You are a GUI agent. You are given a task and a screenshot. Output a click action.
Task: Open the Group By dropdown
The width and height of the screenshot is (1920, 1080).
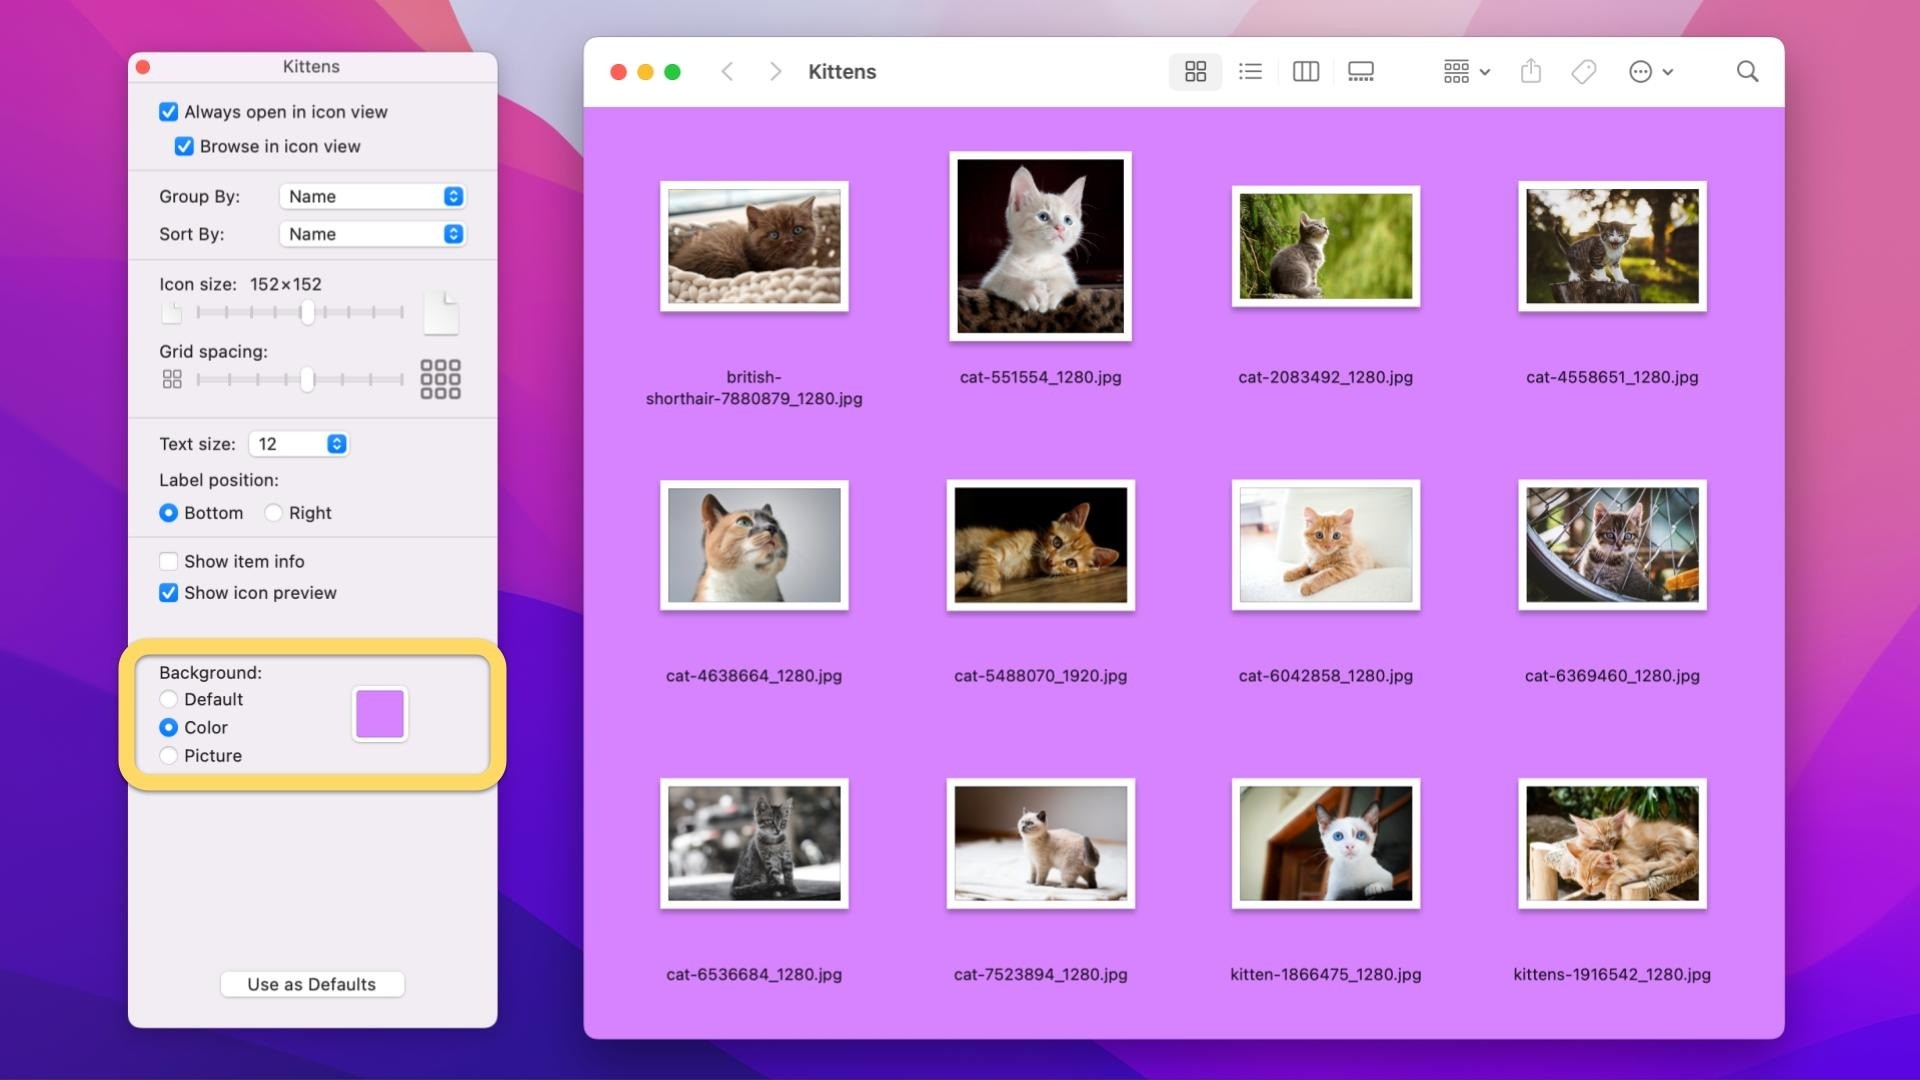click(x=372, y=197)
